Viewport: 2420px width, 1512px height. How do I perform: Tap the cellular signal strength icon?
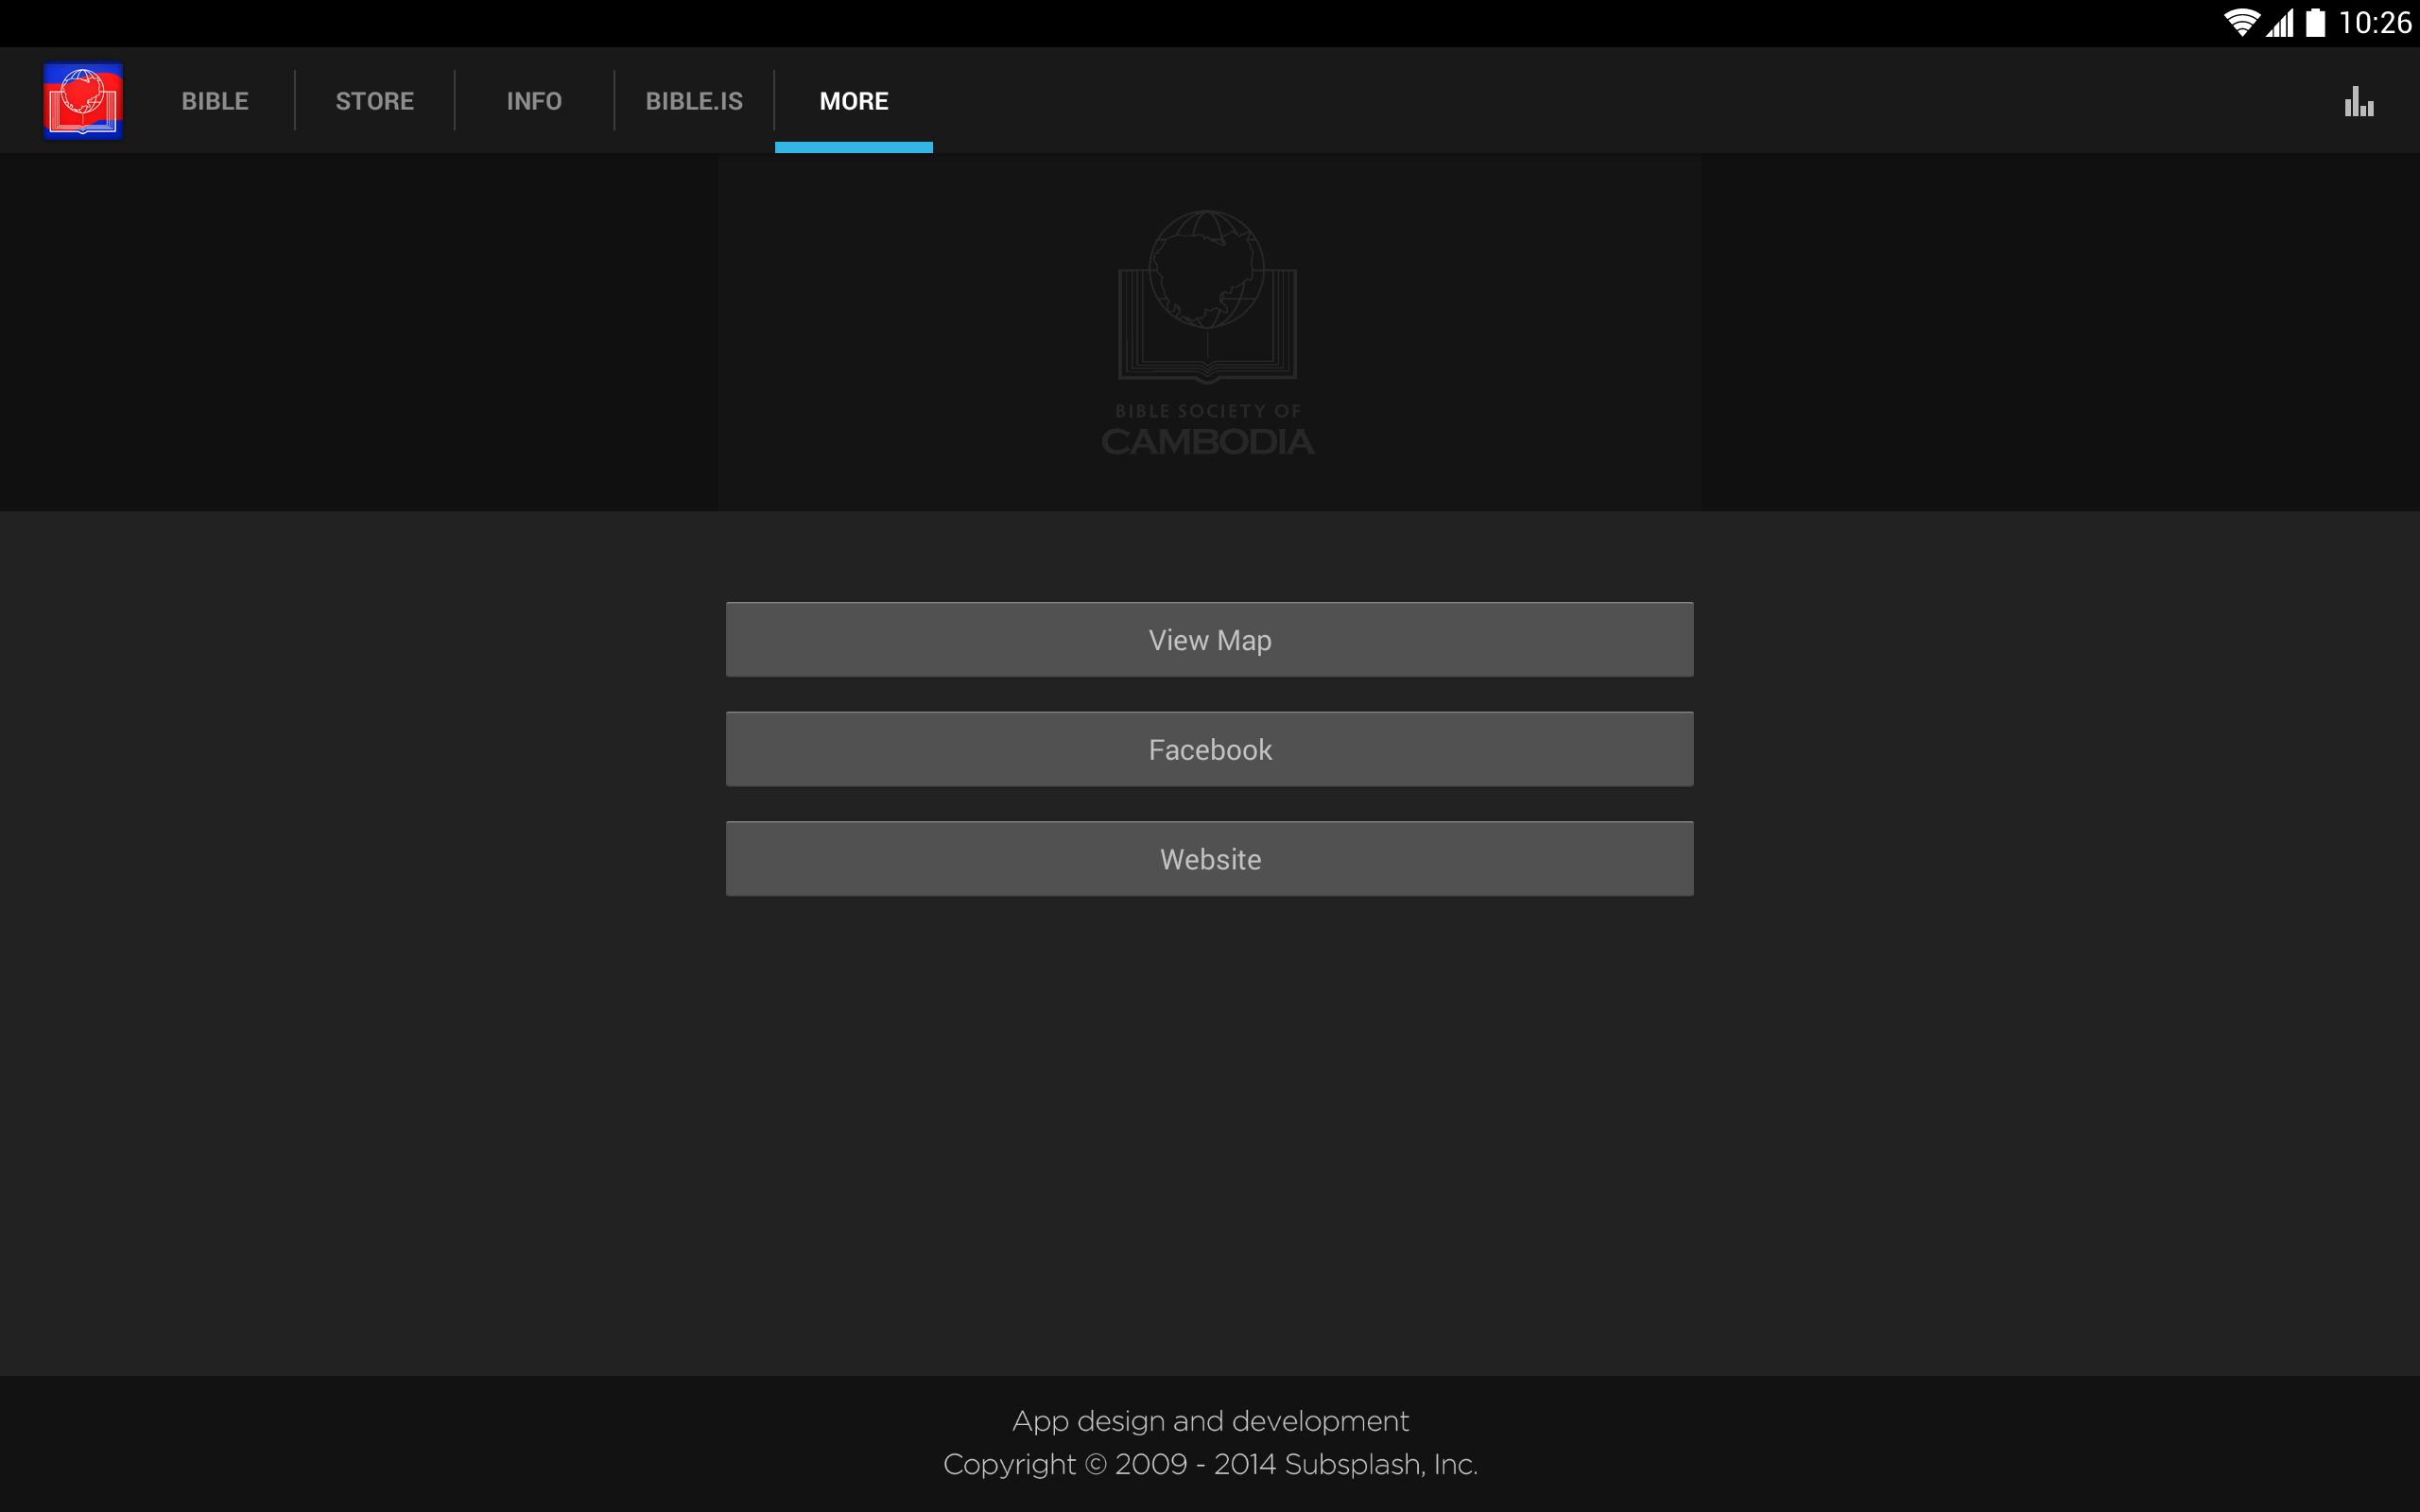[x=2281, y=23]
